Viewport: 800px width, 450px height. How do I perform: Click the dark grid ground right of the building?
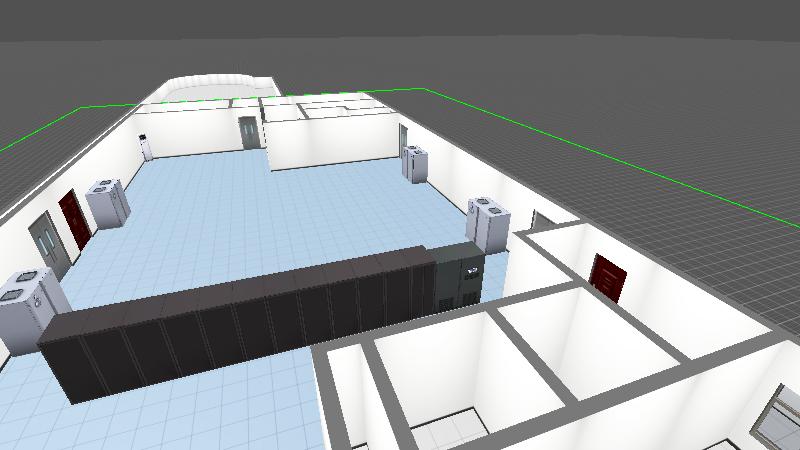pyautogui.click(x=680, y=150)
